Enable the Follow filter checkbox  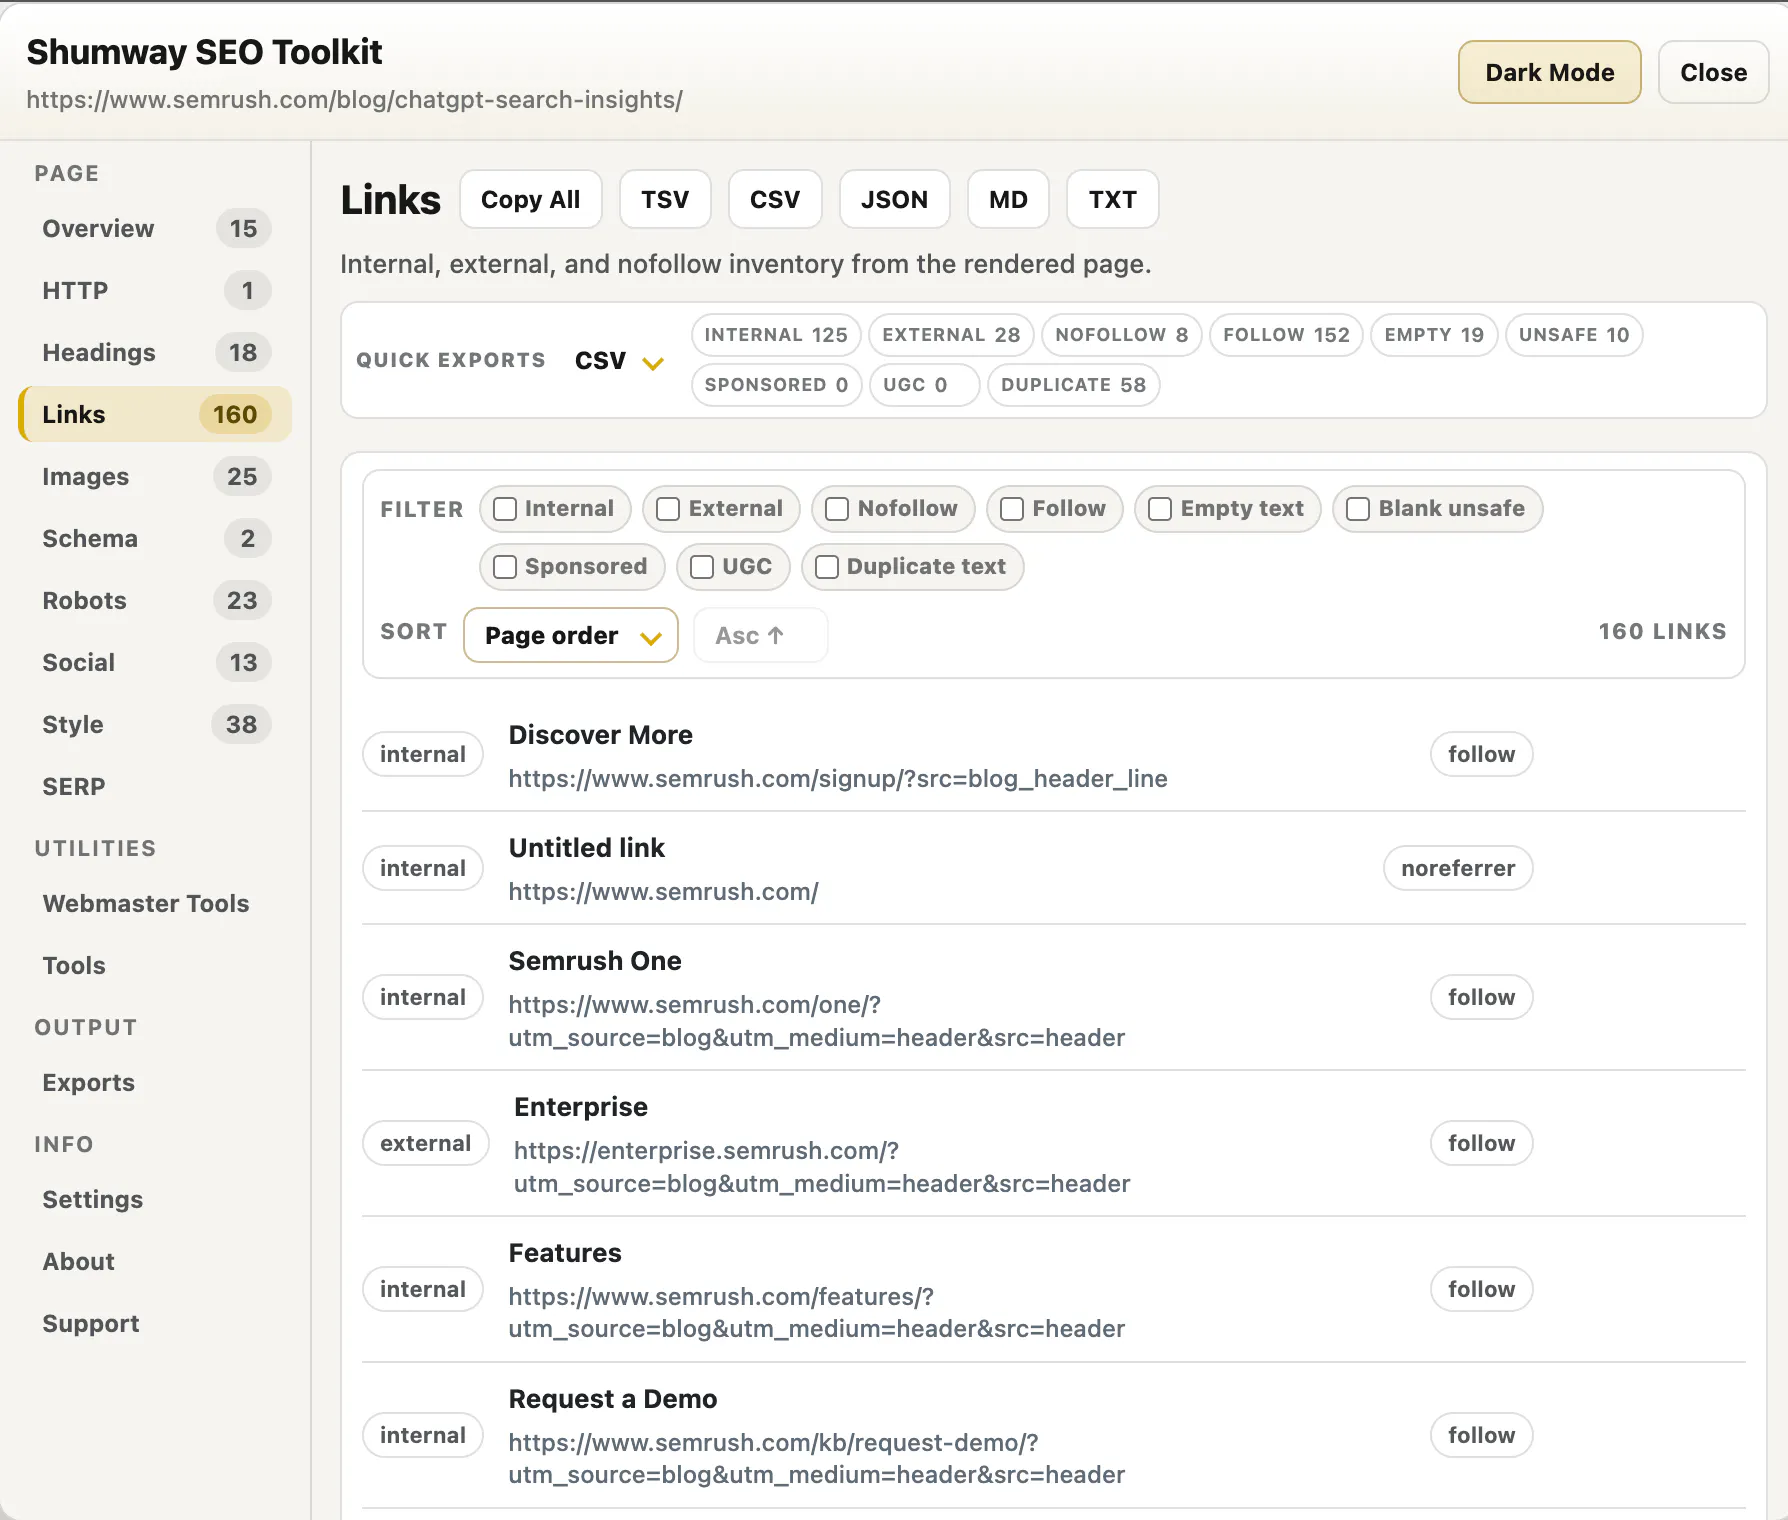click(1012, 509)
